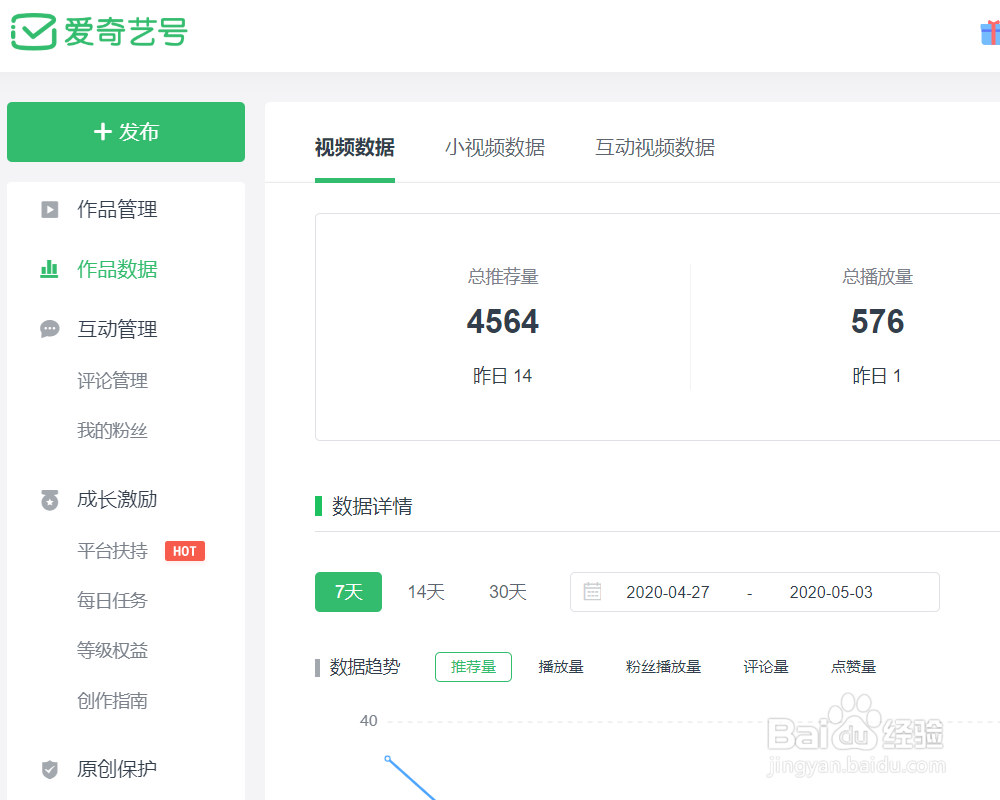Open the 2020-04-27 start date selector
The height and width of the screenshot is (800, 1000).
tap(668, 591)
